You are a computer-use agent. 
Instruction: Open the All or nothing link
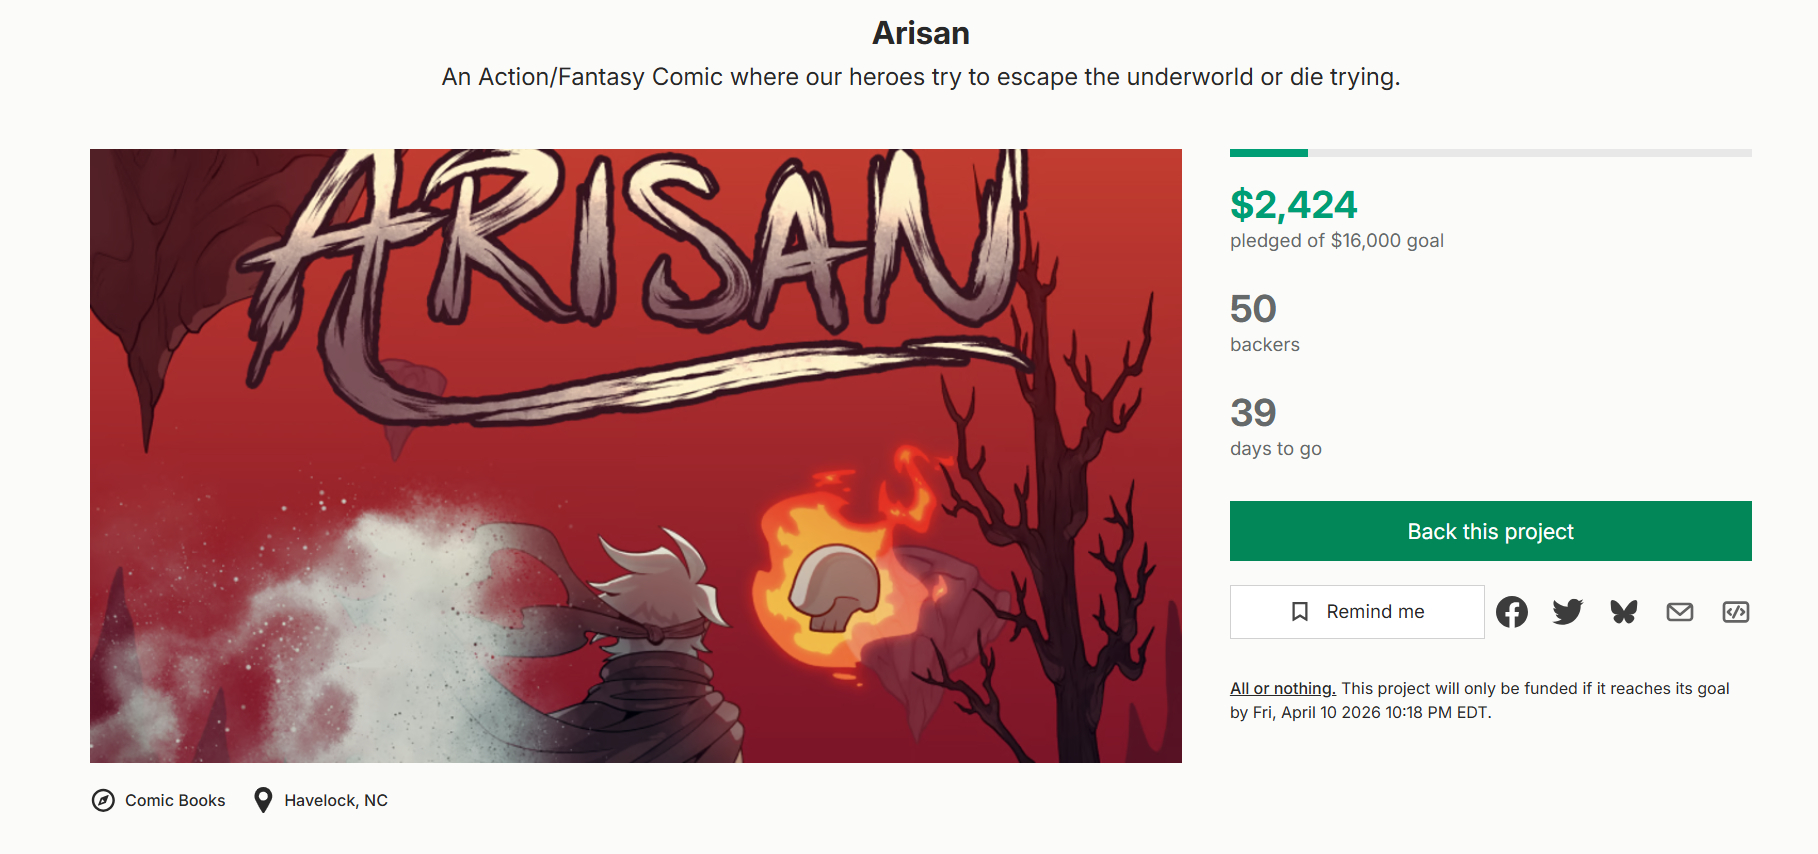(x=1282, y=688)
